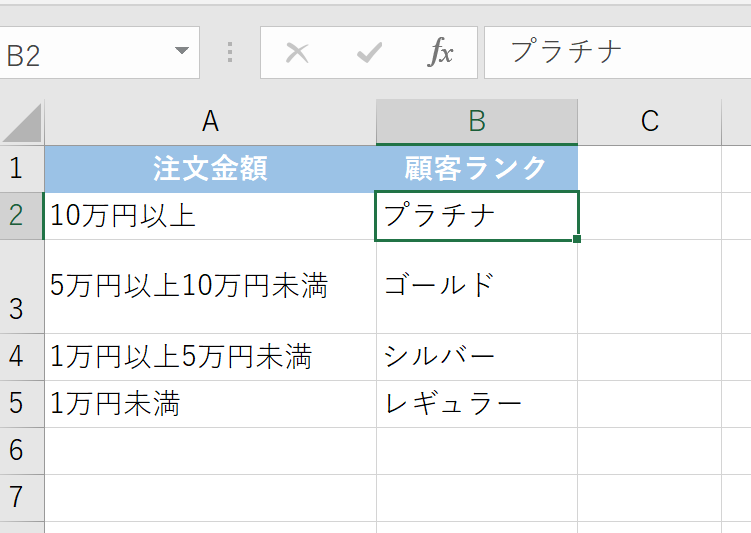This screenshot has width=751, height=533.
Task: Click the 注文金額 header cell
Action: pyautogui.click(x=210, y=169)
